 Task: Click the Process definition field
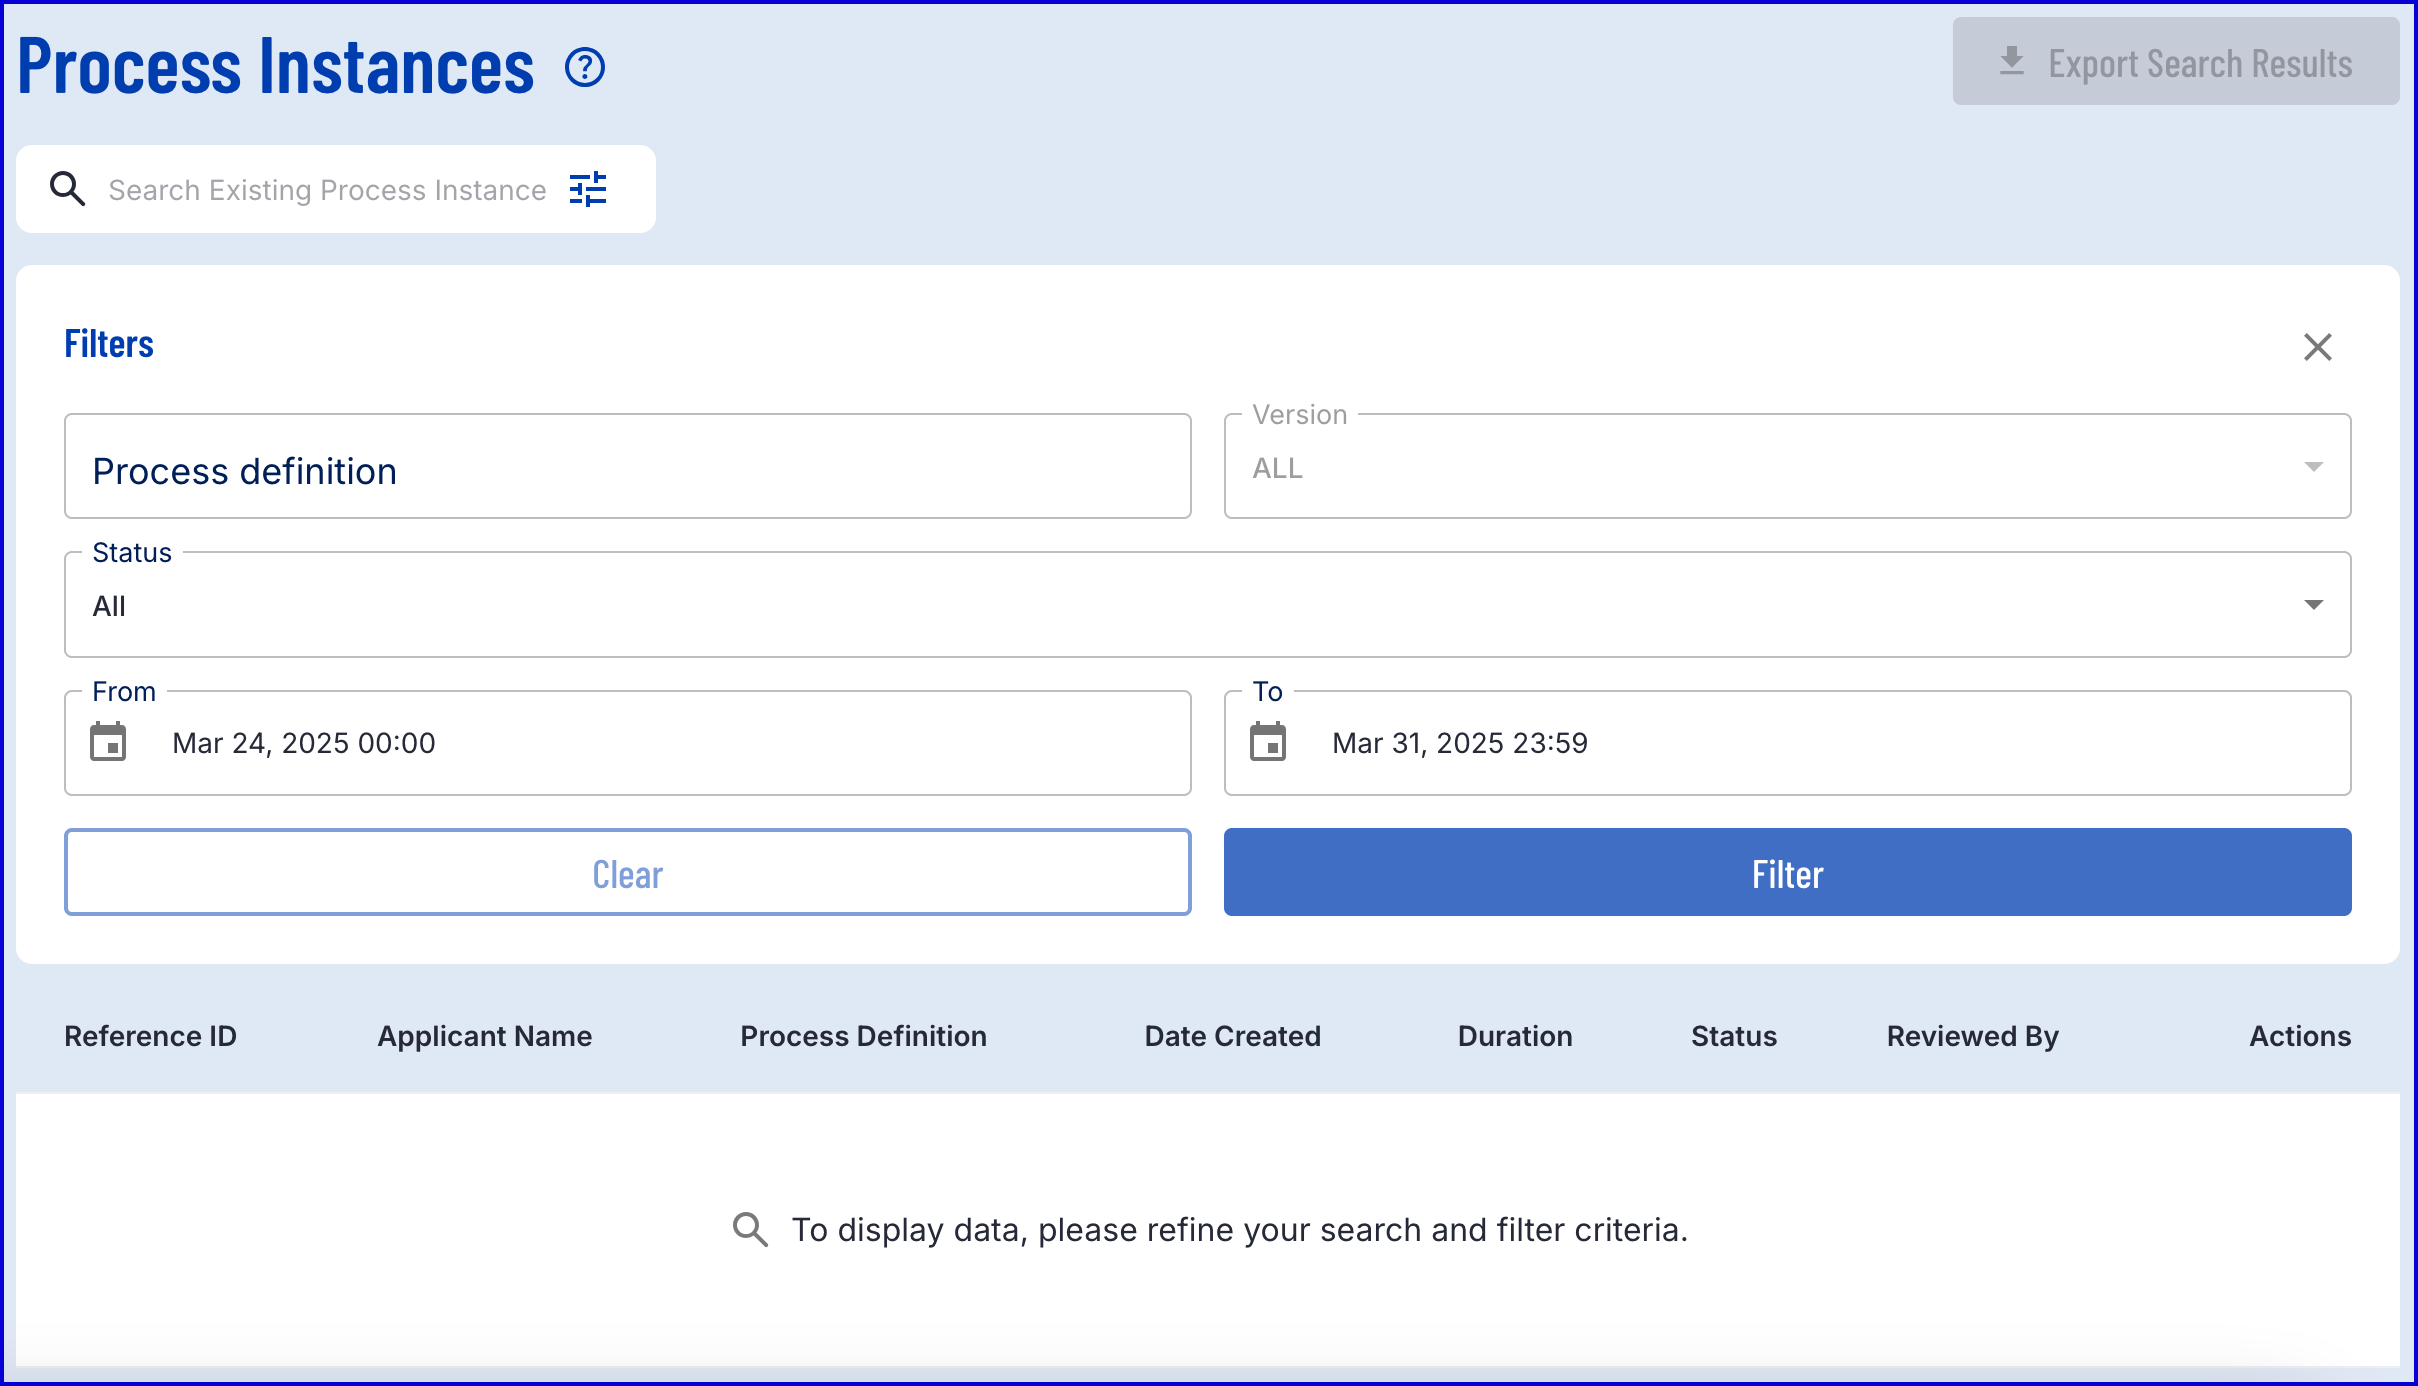(627, 467)
